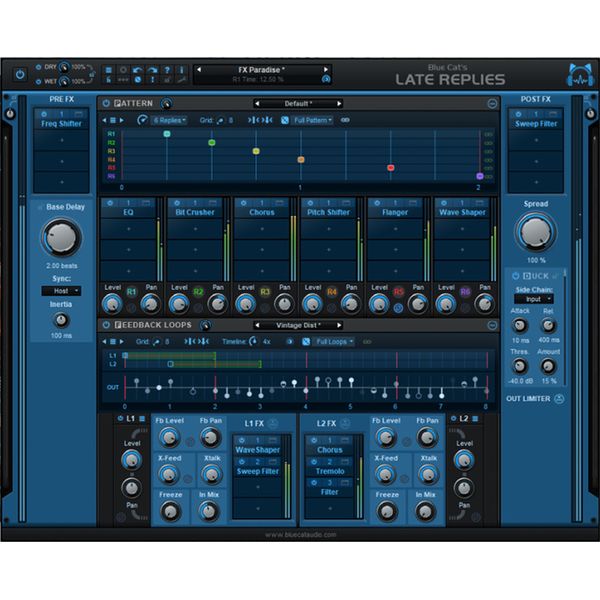600x600 pixels.
Task: Open the Full Loops dropdown
Action: pyautogui.click(x=334, y=342)
